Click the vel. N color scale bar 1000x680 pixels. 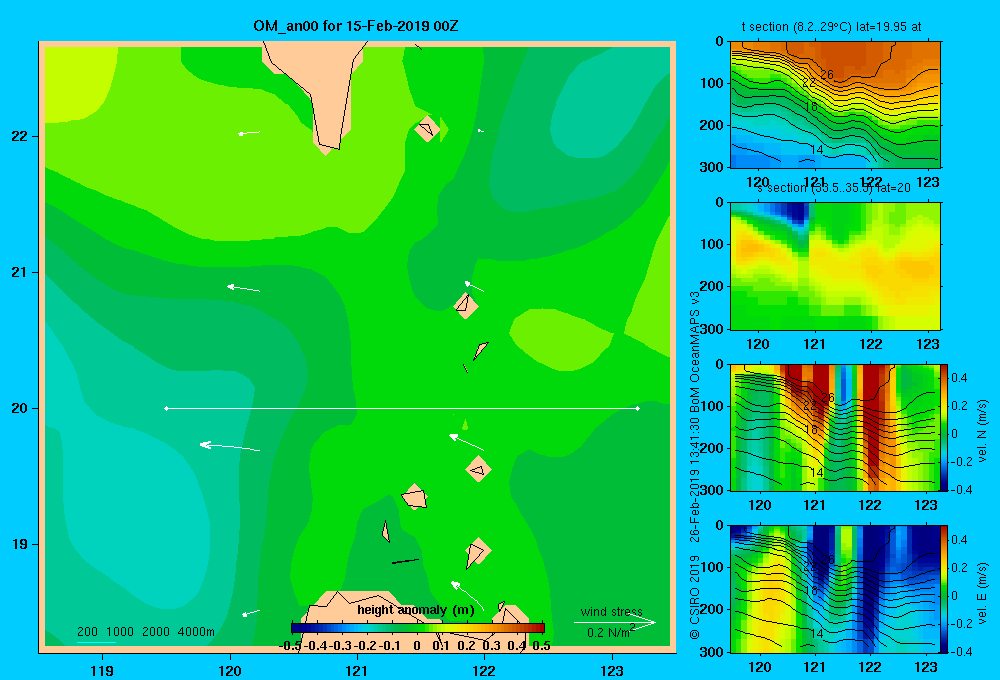(945, 427)
